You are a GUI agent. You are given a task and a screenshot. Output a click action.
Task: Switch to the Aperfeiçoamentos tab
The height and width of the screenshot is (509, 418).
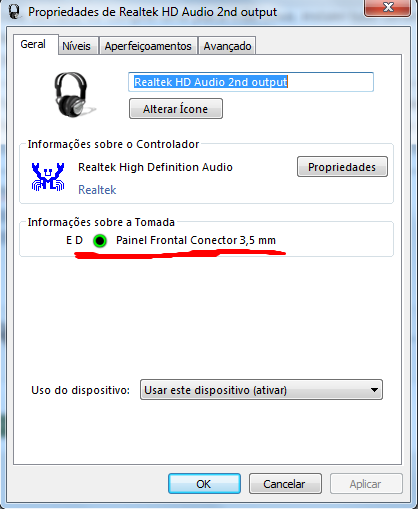148,46
